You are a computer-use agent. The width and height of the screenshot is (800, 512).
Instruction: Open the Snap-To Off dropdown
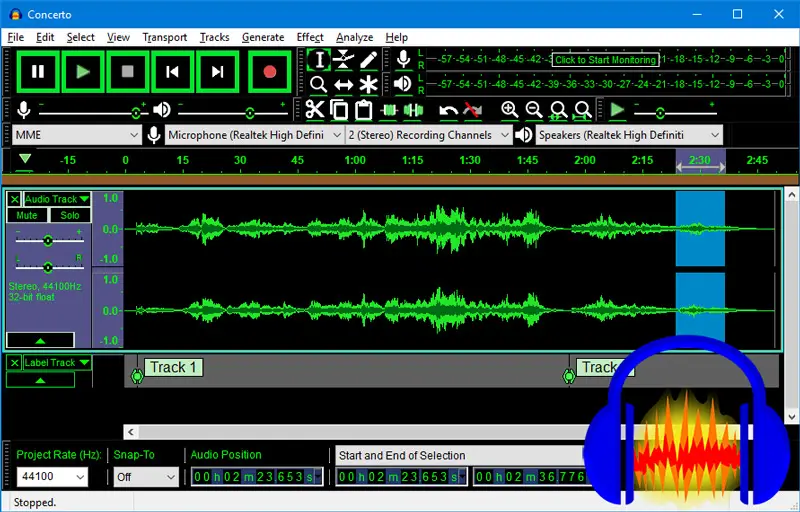[146, 477]
